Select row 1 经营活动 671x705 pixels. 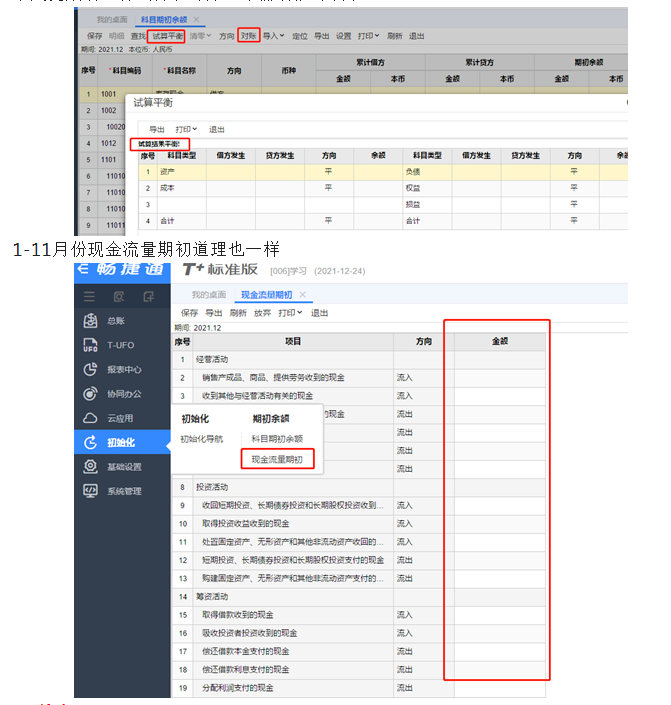[359, 359]
